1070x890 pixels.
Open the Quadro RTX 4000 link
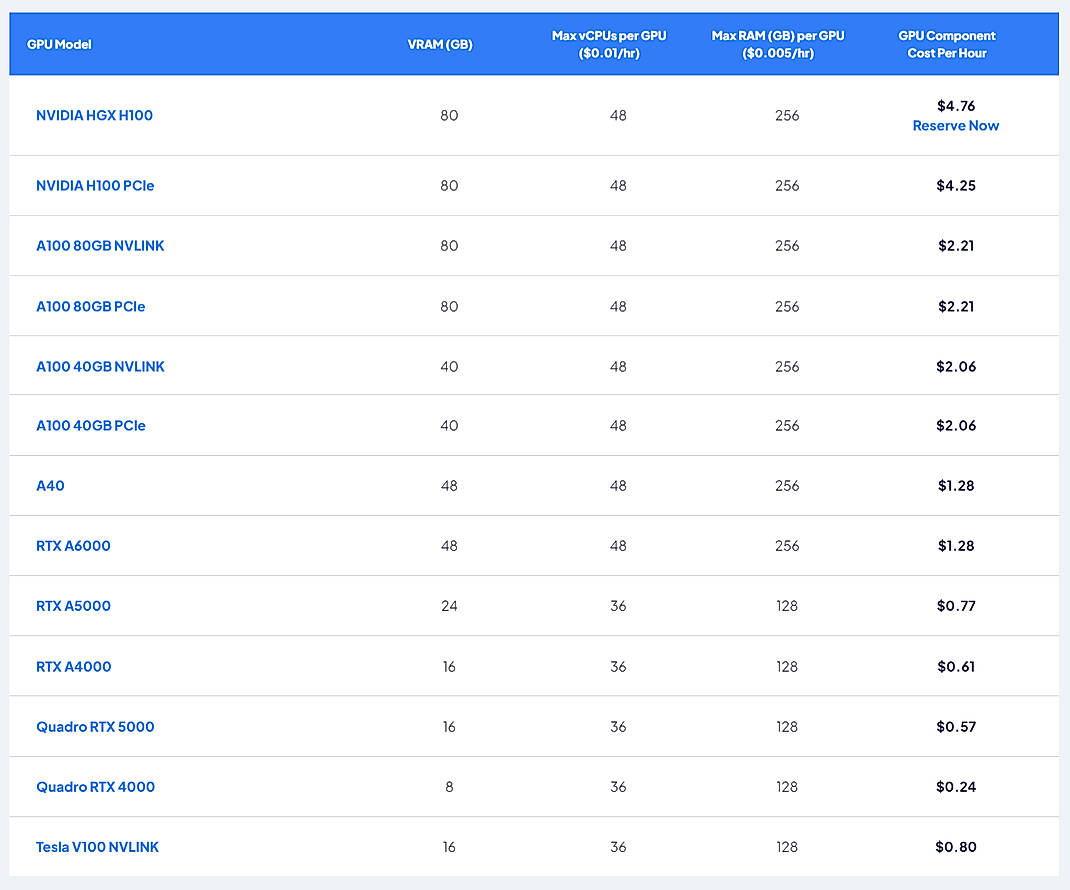(95, 787)
